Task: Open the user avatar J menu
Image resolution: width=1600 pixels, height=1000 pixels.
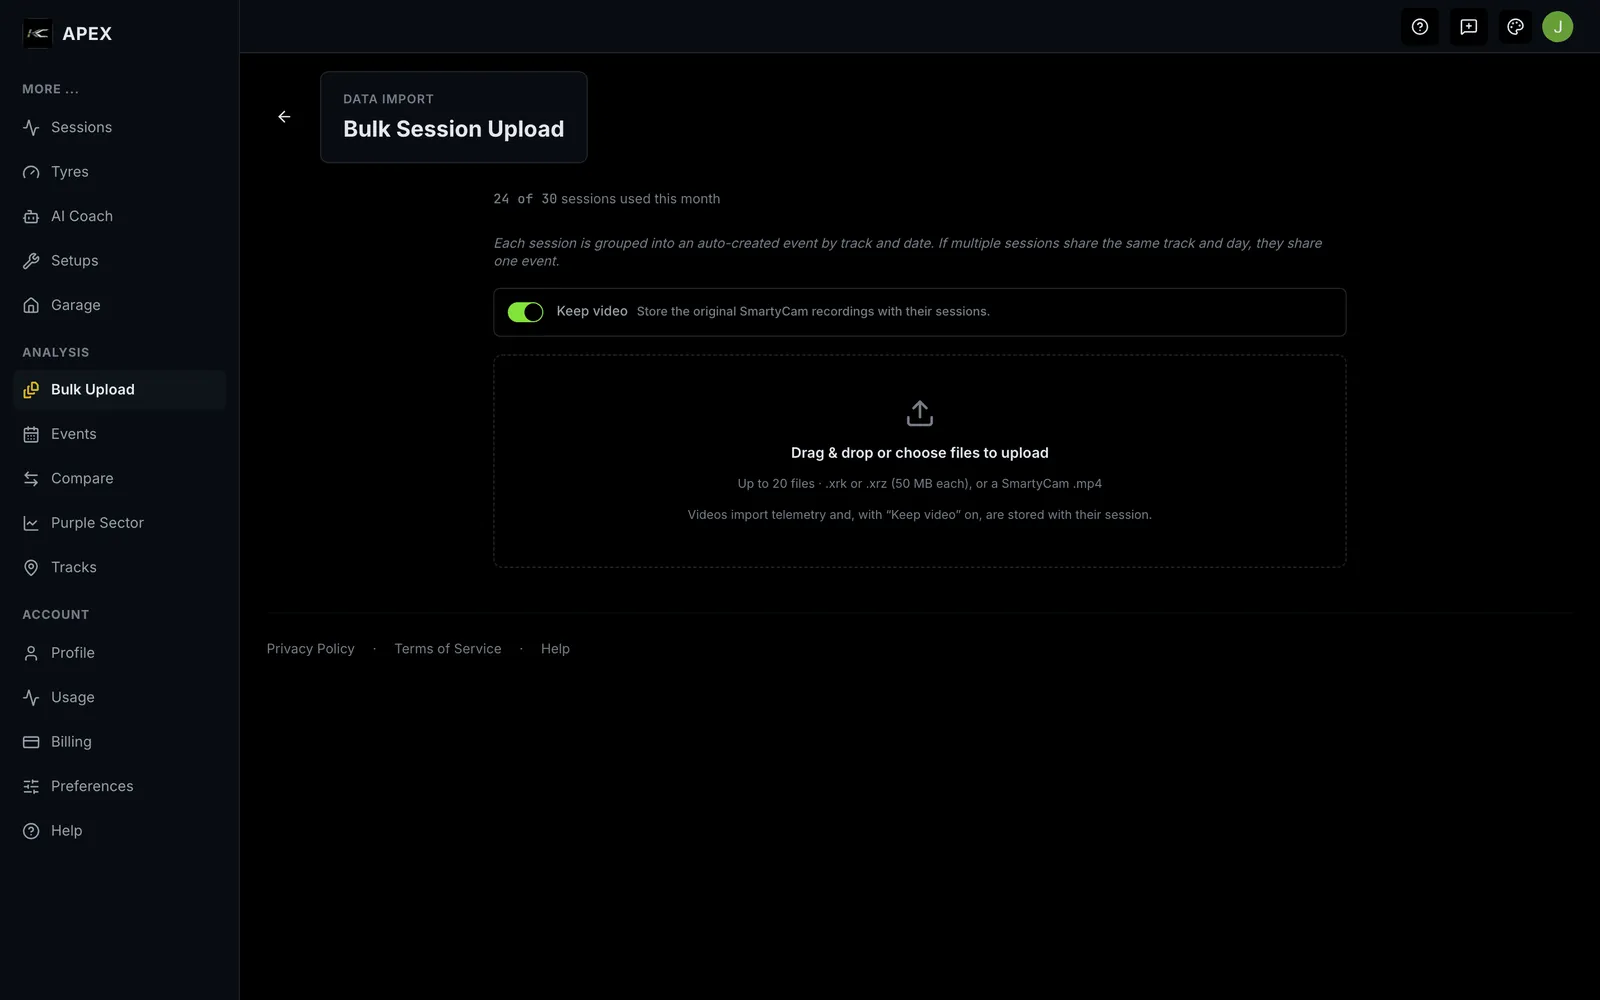Action: (x=1557, y=27)
